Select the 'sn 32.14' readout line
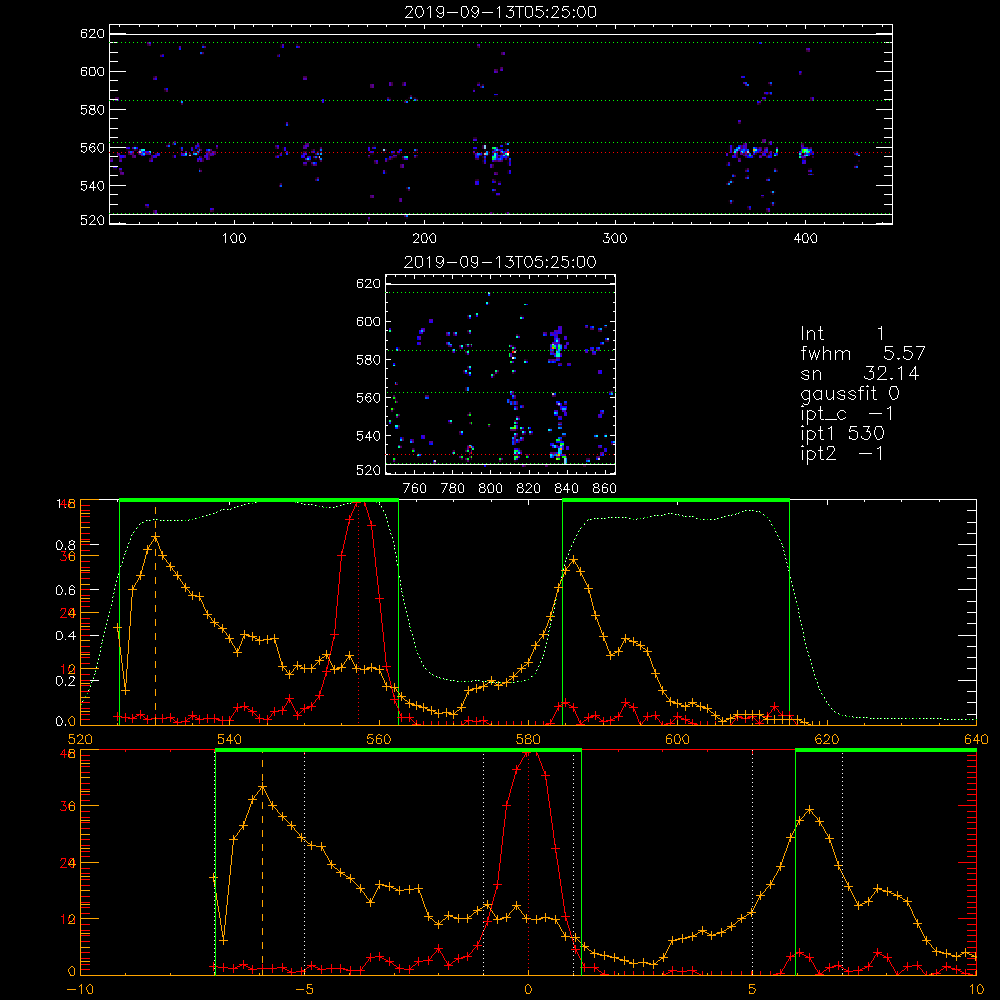The height and width of the screenshot is (1000, 1000). coord(859,373)
